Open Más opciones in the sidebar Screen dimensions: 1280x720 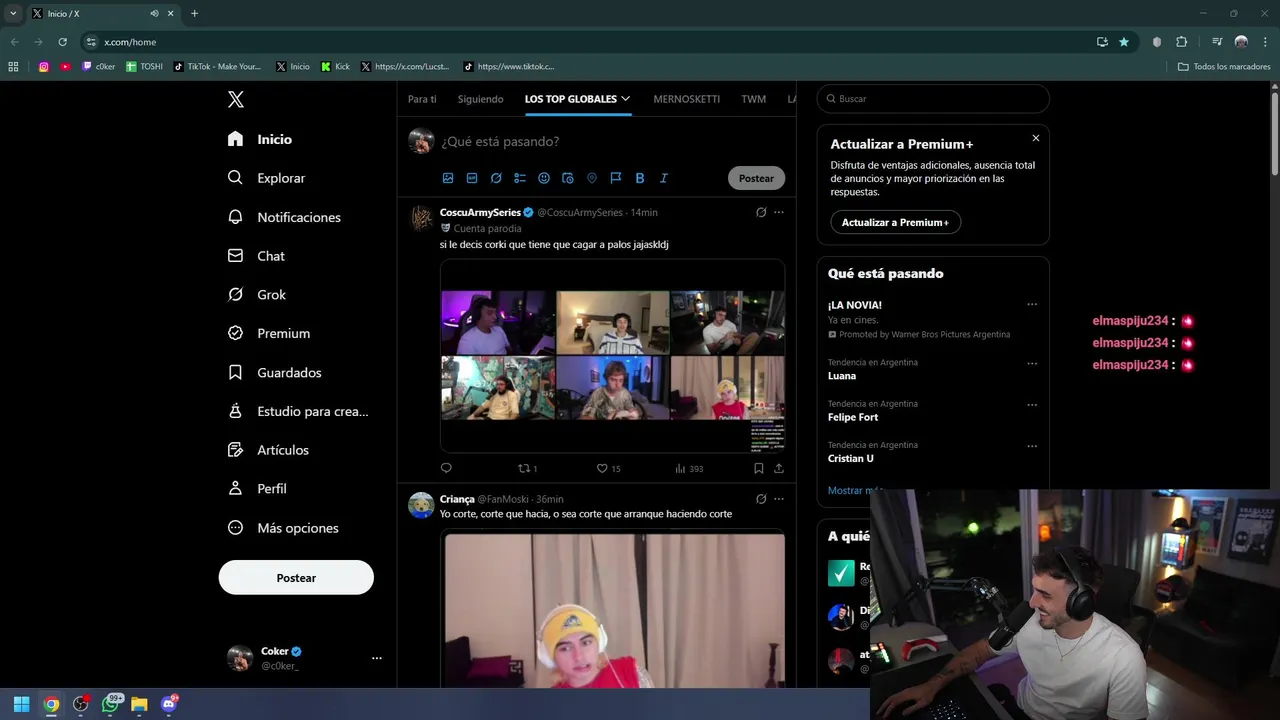point(283,528)
